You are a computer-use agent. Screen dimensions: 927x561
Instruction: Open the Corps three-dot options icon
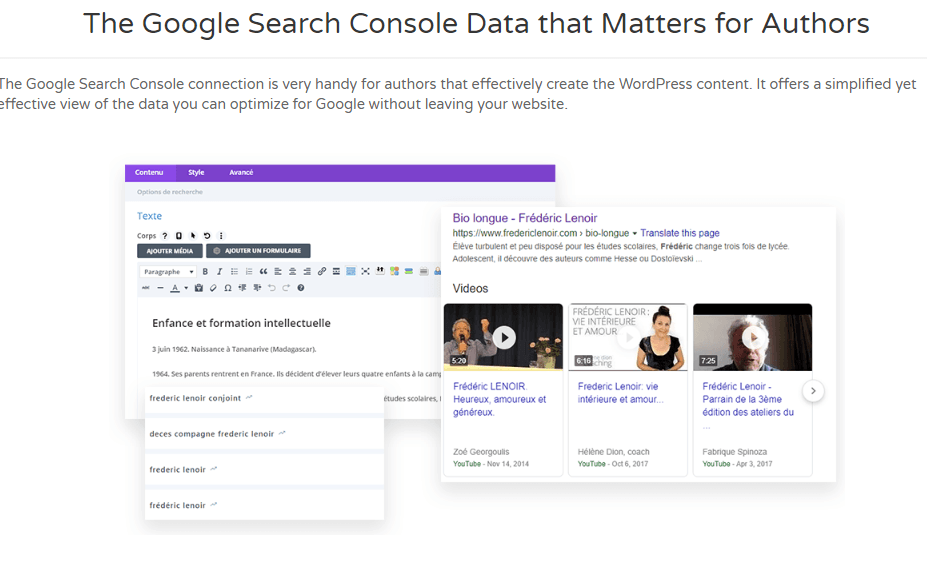tap(221, 236)
